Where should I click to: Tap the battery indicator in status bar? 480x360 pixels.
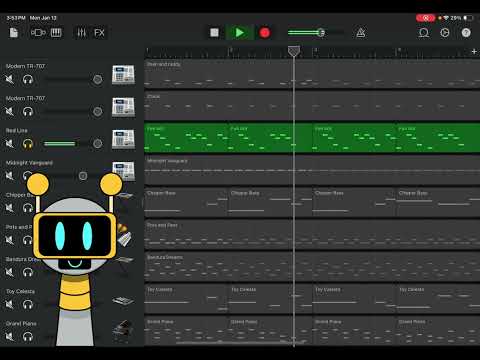pos(468,18)
